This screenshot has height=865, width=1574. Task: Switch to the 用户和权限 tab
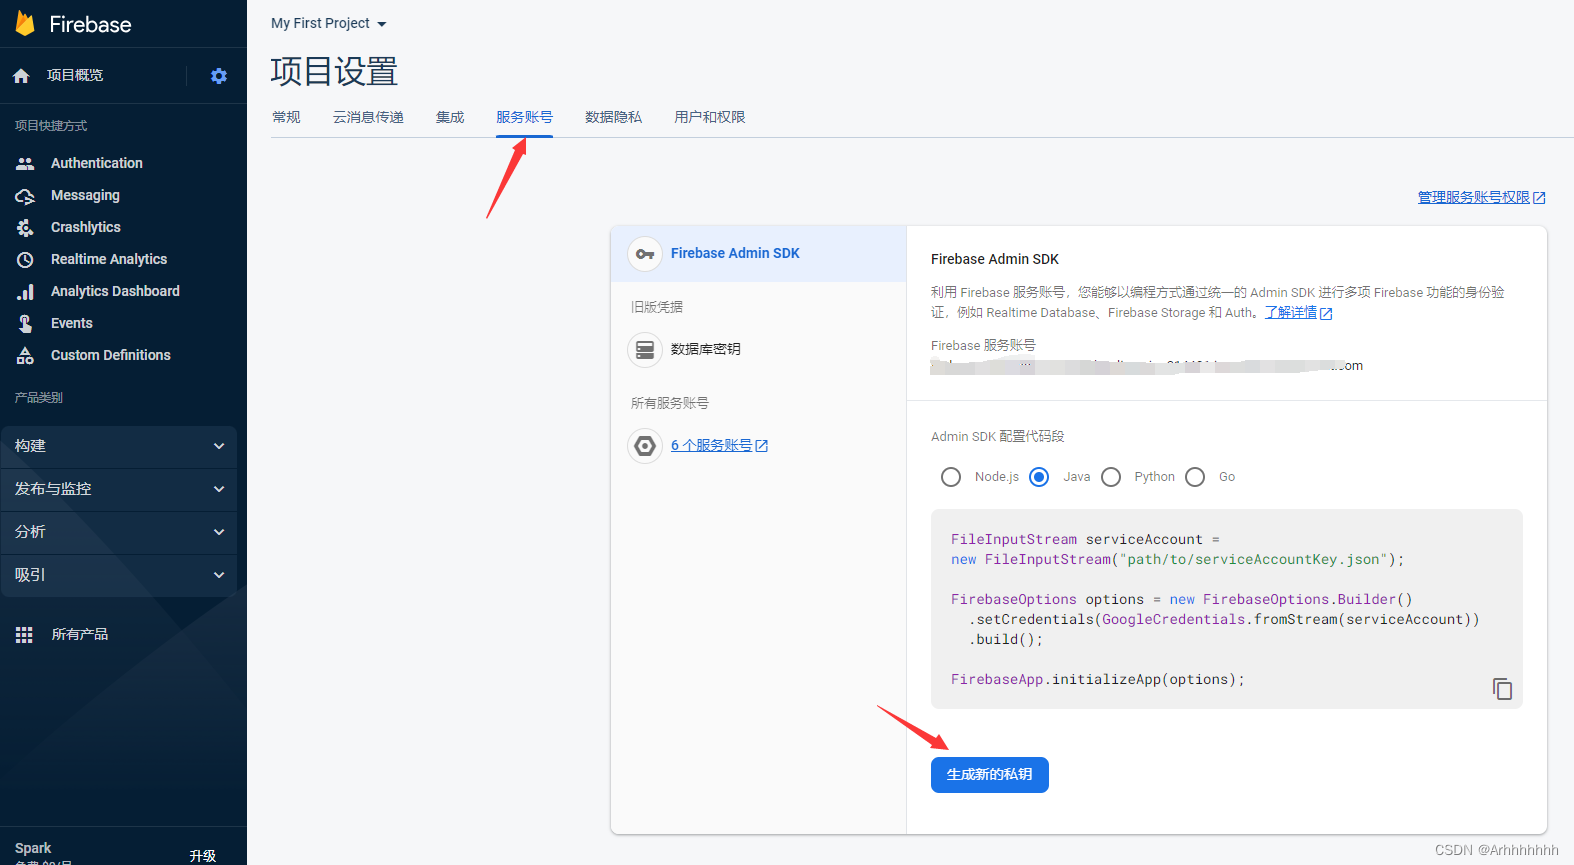709,117
